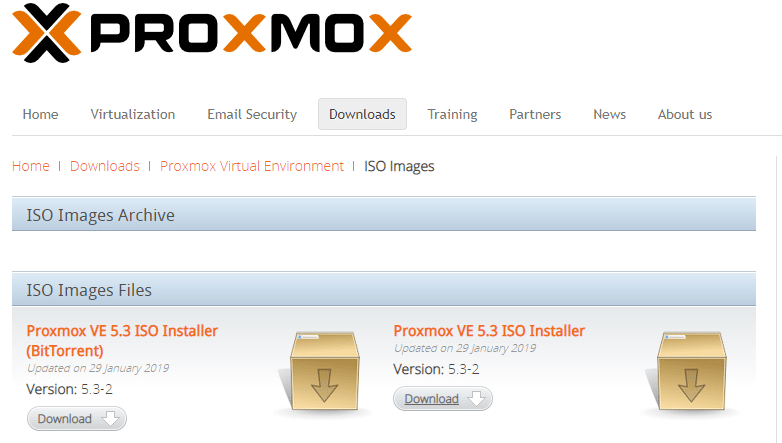This screenshot has height=443, width=782.
Task: Open the Partners menu item
Action: [x=535, y=114]
